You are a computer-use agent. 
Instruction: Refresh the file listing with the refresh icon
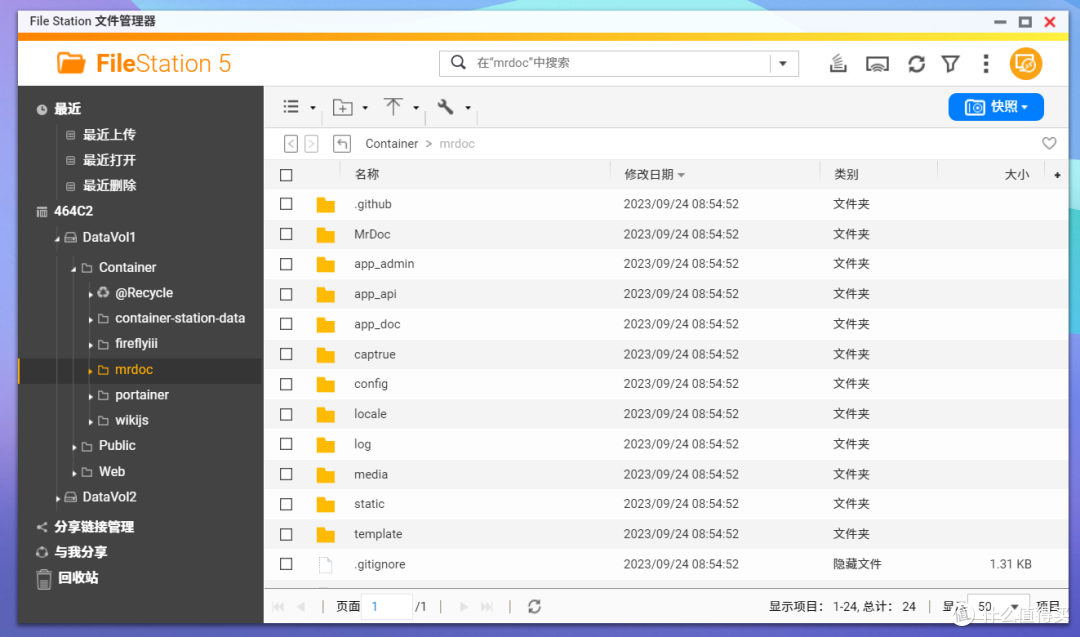pos(917,63)
